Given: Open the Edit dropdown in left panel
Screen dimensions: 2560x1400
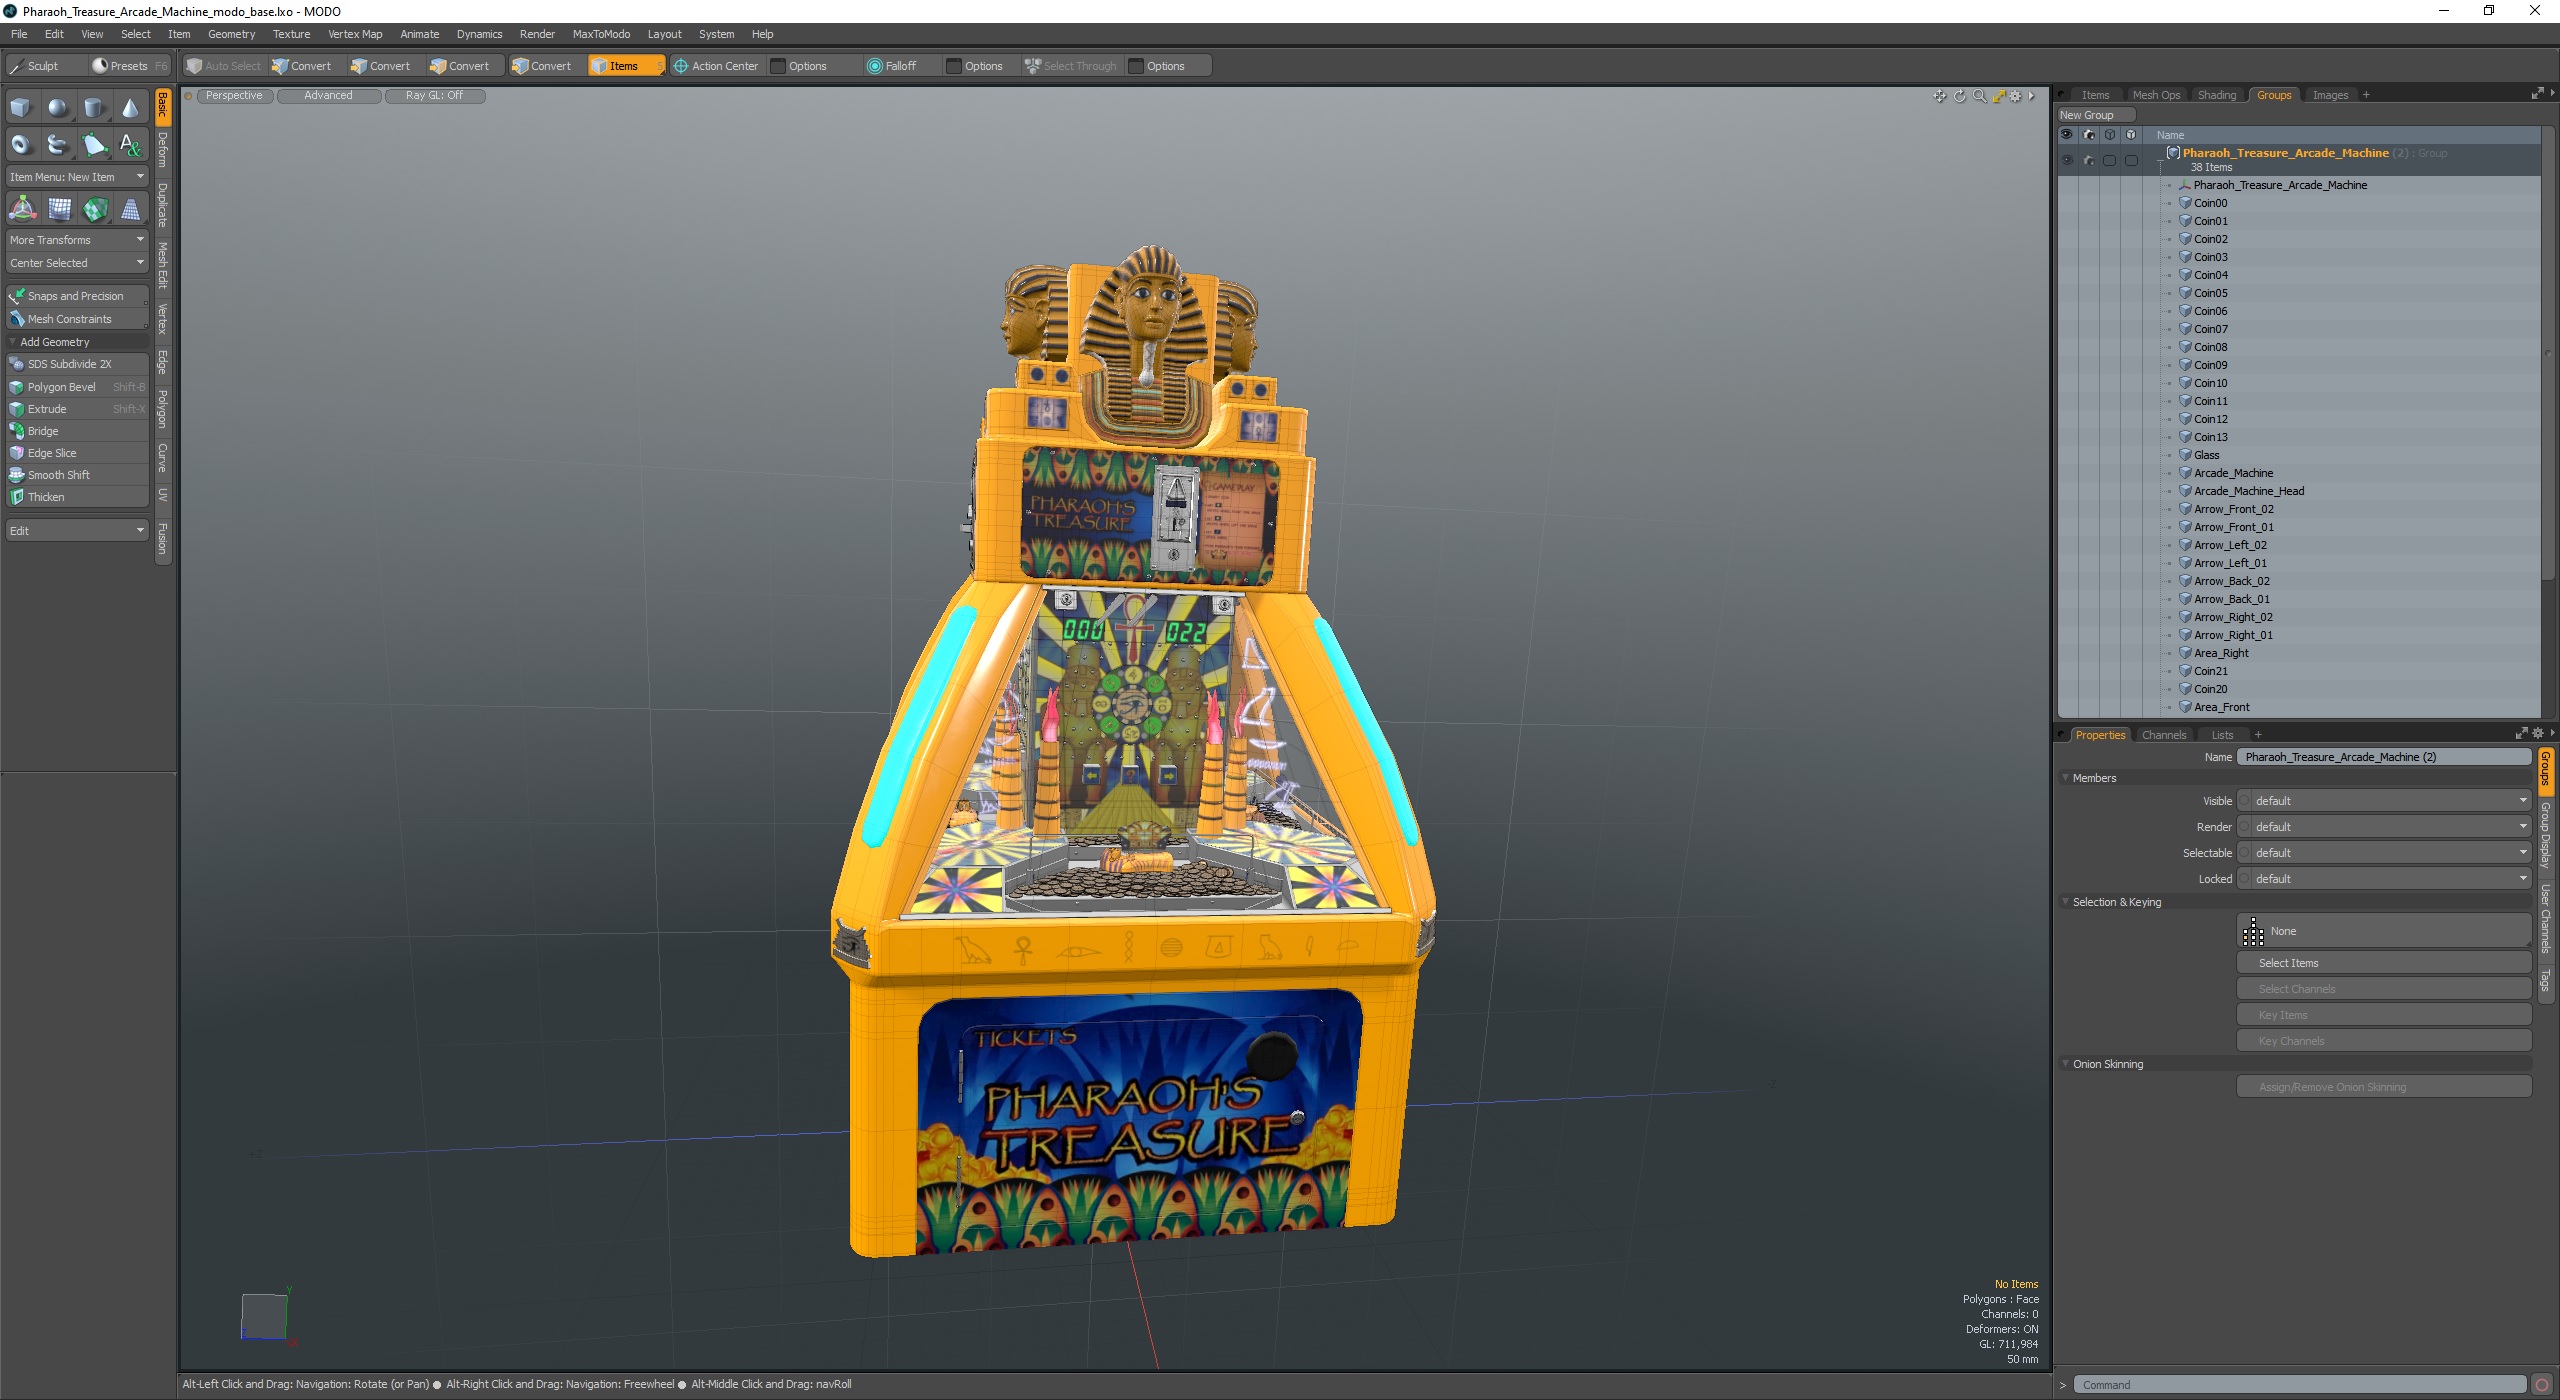Looking at the screenshot, I should (x=77, y=531).
